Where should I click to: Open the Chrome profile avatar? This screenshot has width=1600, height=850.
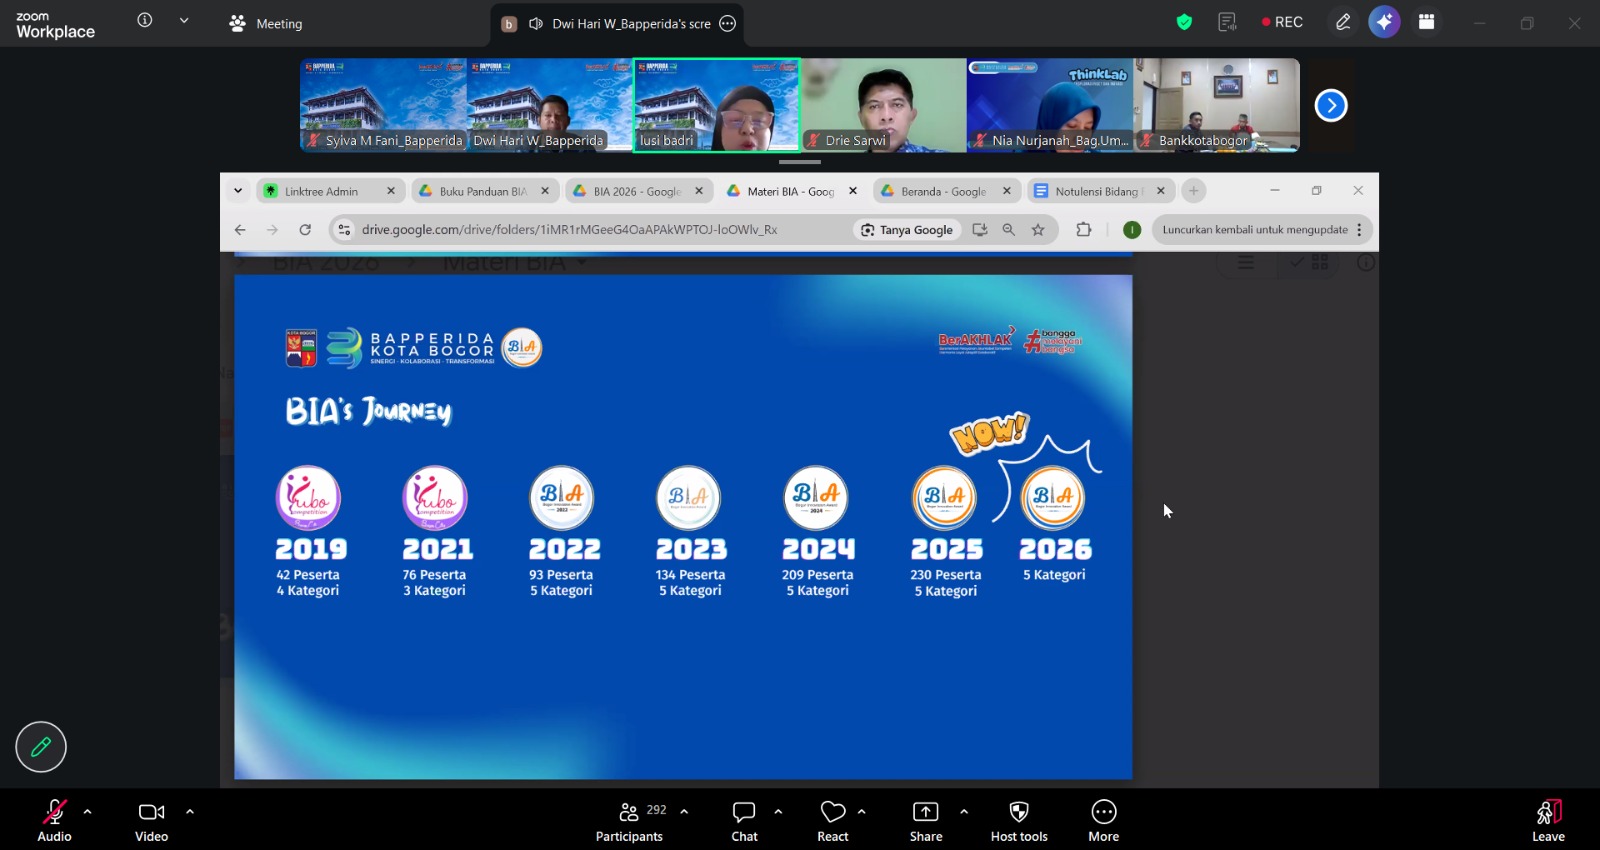pyautogui.click(x=1132, y=230)
